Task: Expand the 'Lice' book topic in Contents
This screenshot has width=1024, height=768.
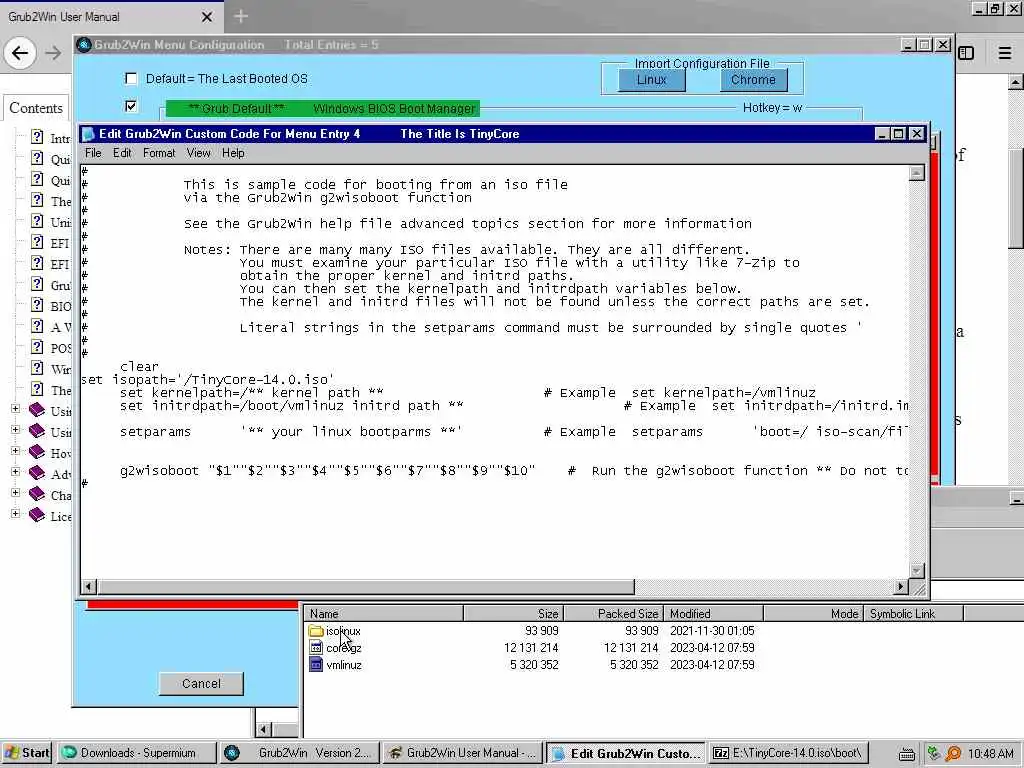Action: (x=15, y=514)
